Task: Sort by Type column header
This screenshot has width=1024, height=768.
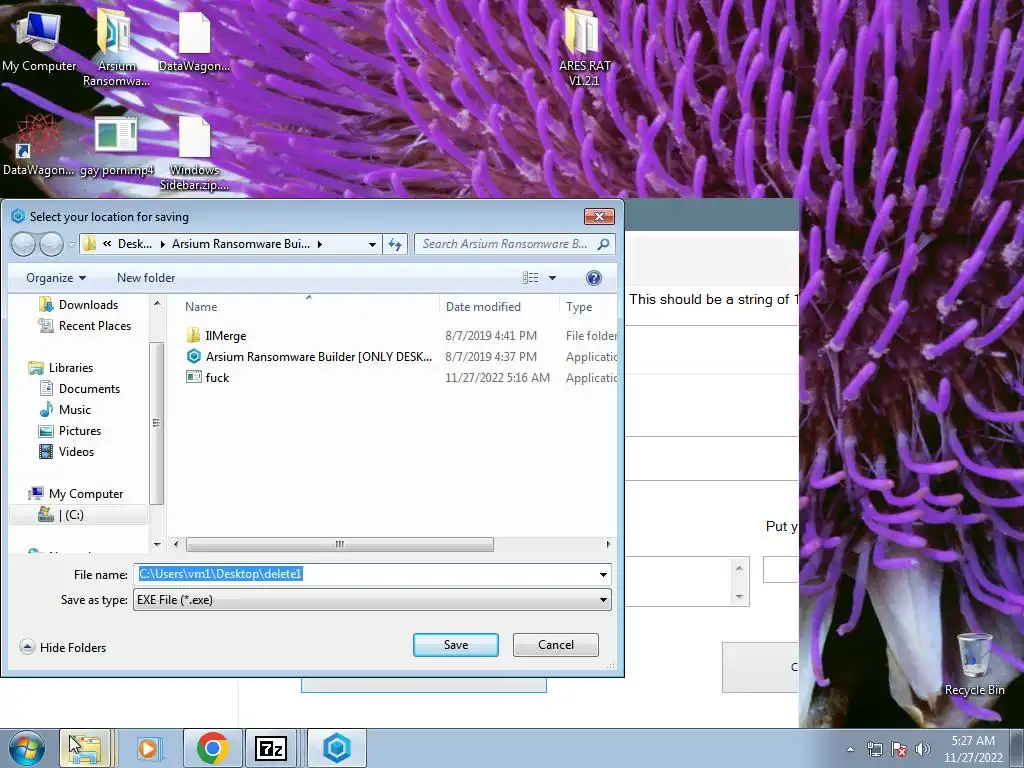Action: click(588, 307)
